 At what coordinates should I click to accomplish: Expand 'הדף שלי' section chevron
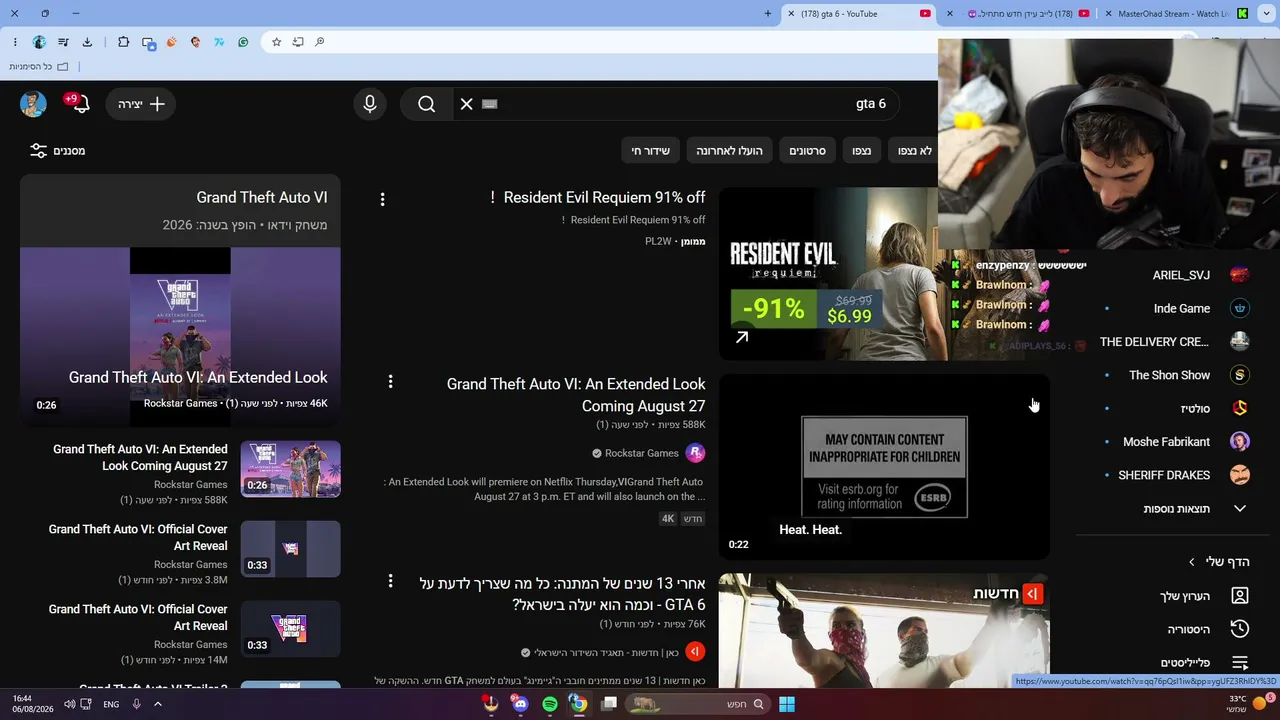coord(1192,562)
